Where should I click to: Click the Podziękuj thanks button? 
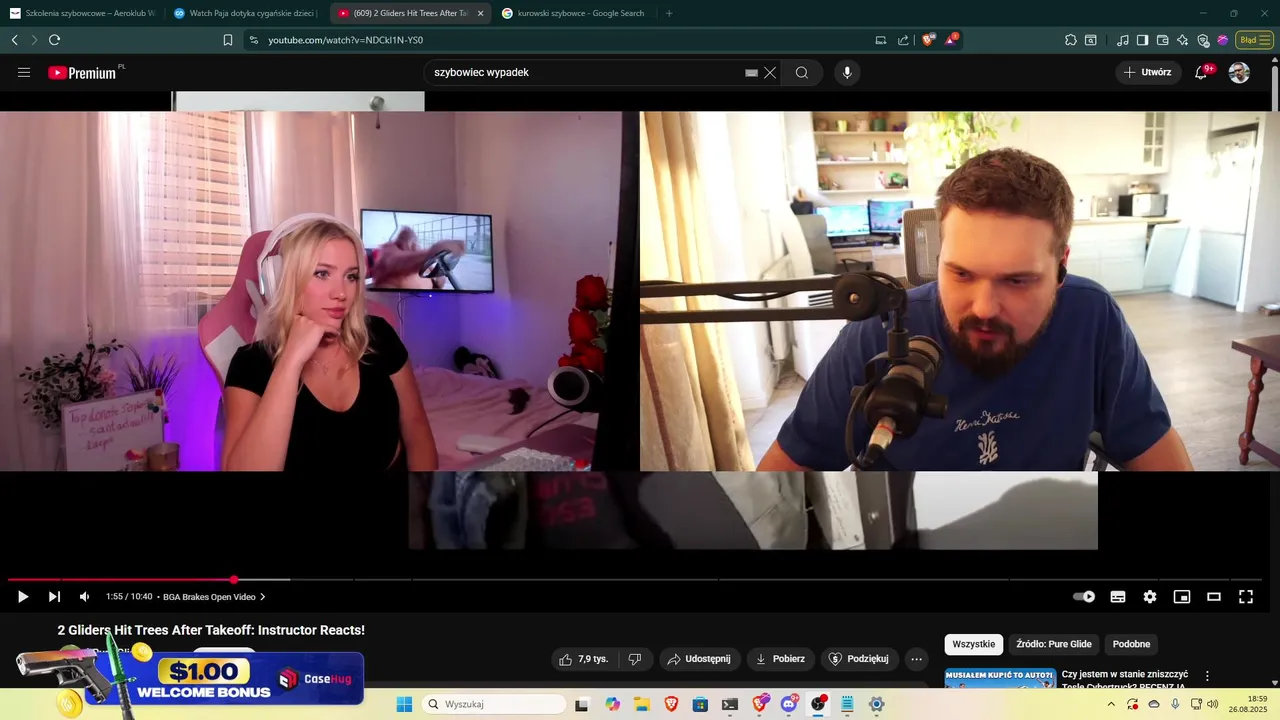pyautogui.click(x=858, y=659)
